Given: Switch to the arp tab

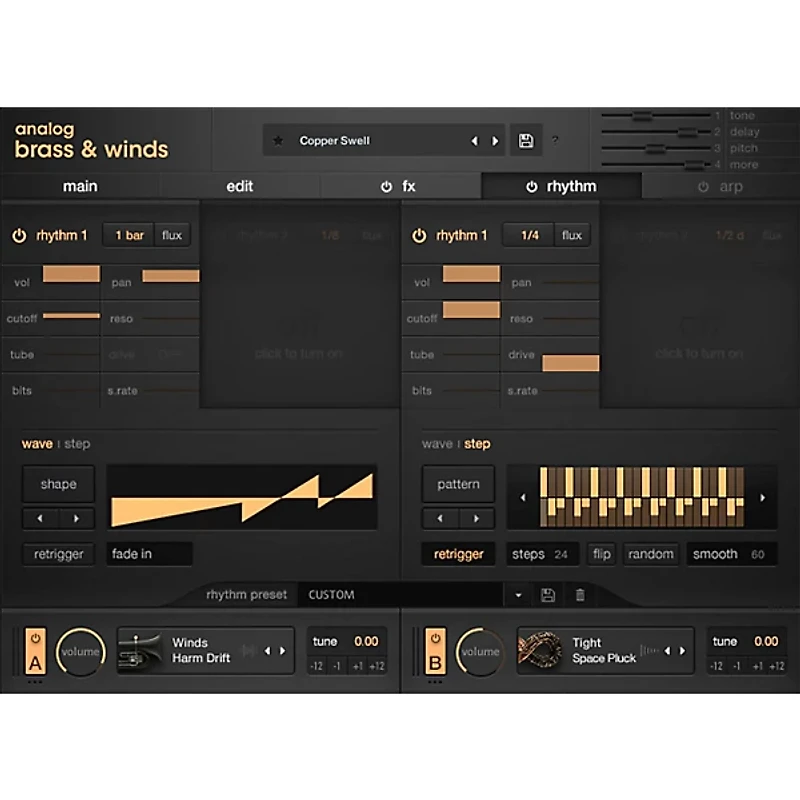Looking at the screenshot, I should tap(729, 186).
